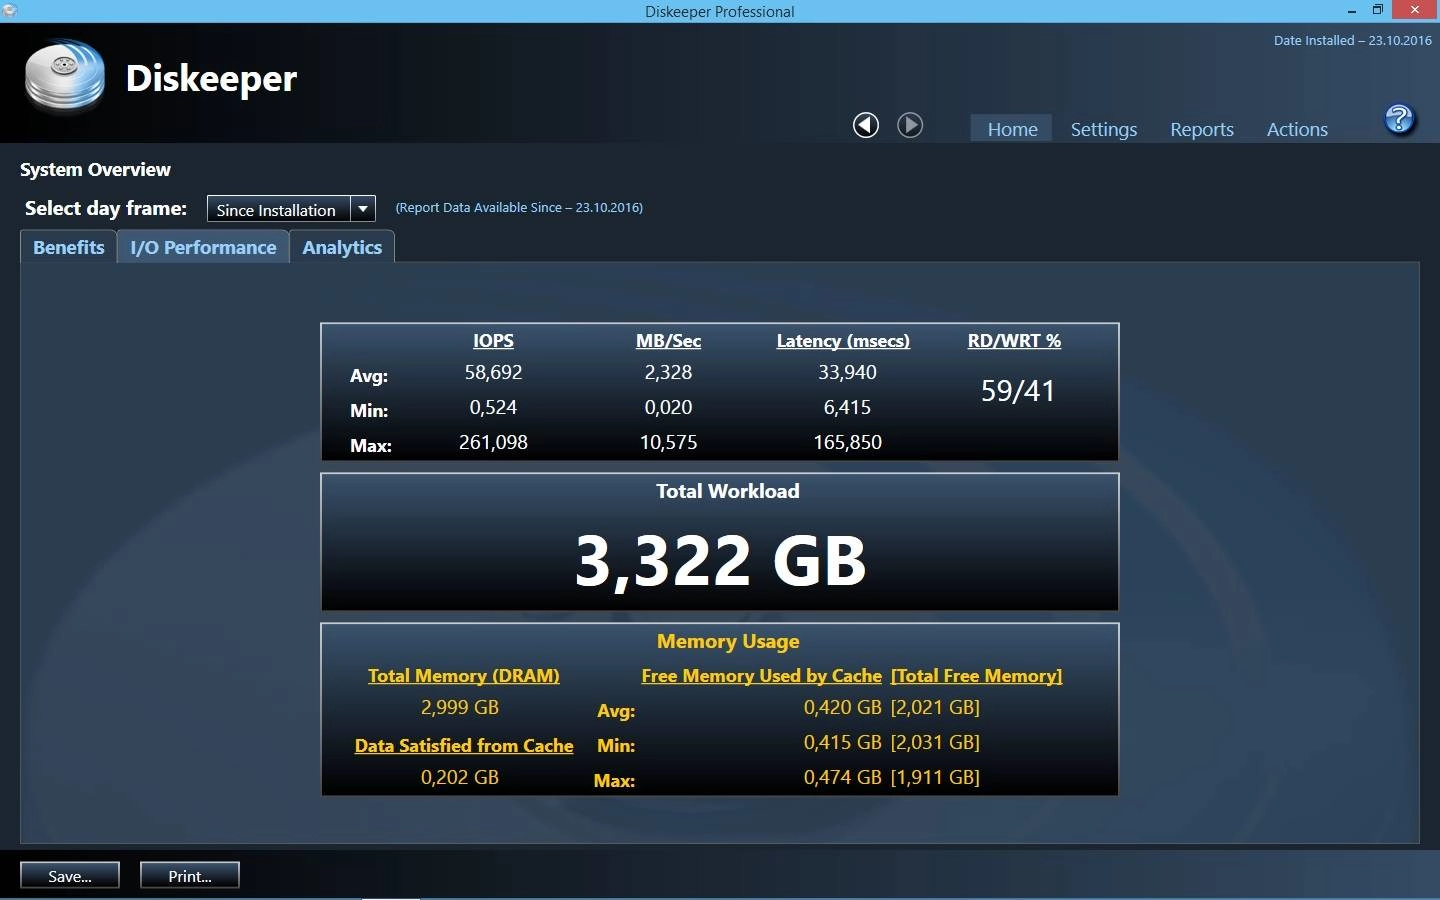1440x900 pixels.
Task: Click the Total Workload heading
Action: [727, 491]
